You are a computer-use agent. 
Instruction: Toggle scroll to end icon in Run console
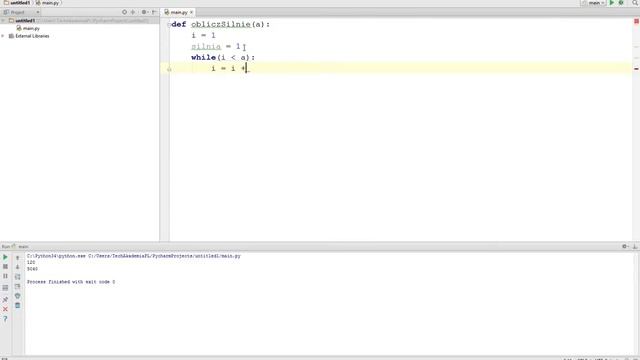[18, 287]
